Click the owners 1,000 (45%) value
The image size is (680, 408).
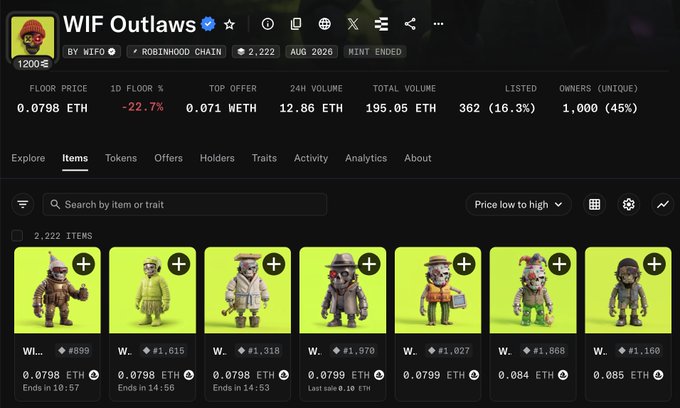point(600,108)
